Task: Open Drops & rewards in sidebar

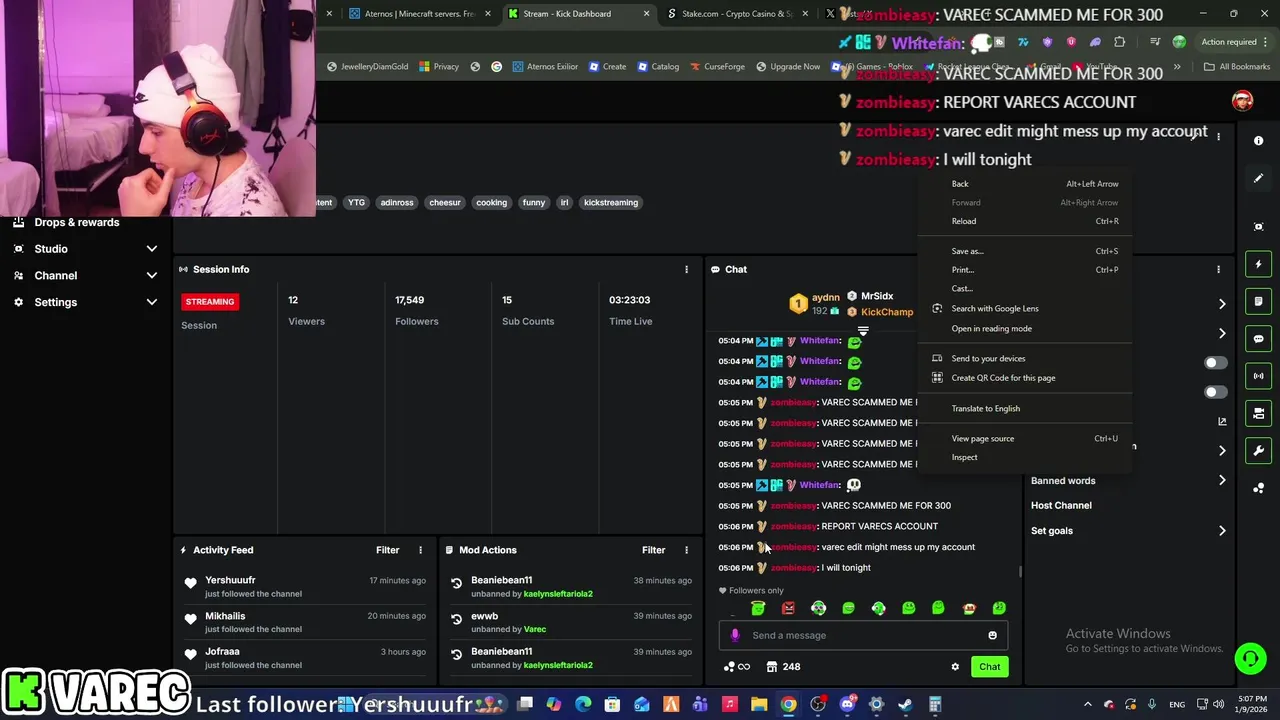Action: (x=66, y=222)
